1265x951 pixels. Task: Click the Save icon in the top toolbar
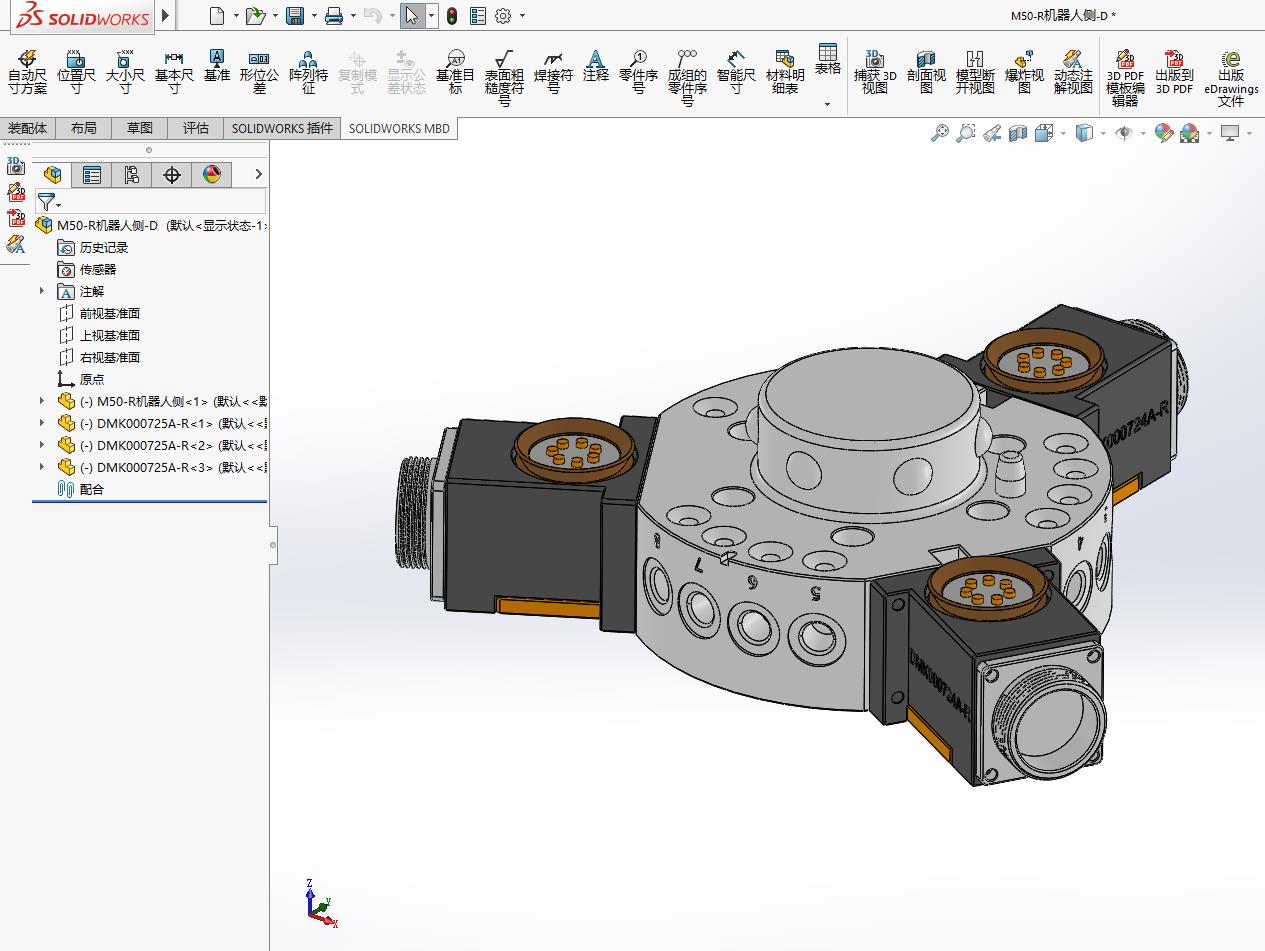(295, 15)
